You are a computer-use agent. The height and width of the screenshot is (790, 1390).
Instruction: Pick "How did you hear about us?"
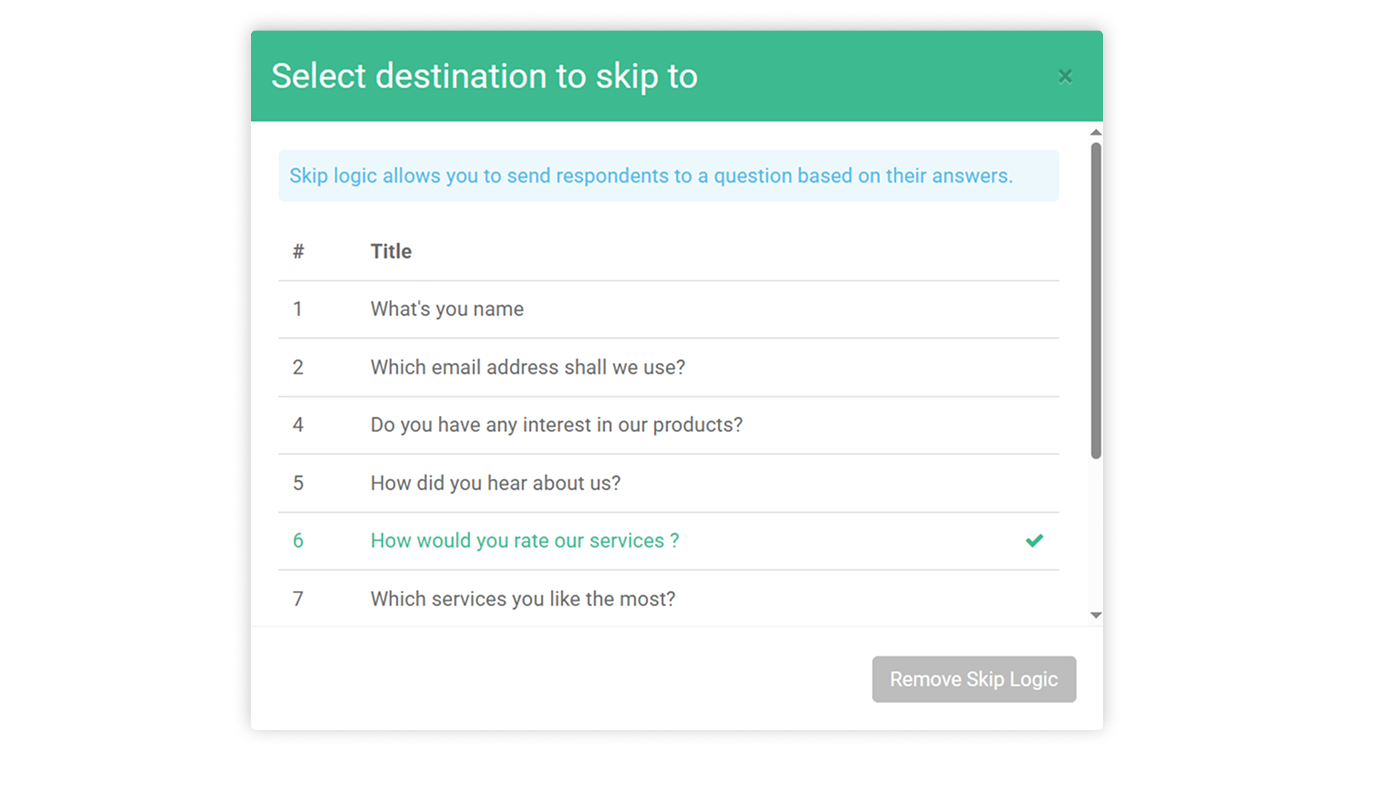tap(495, 483)
